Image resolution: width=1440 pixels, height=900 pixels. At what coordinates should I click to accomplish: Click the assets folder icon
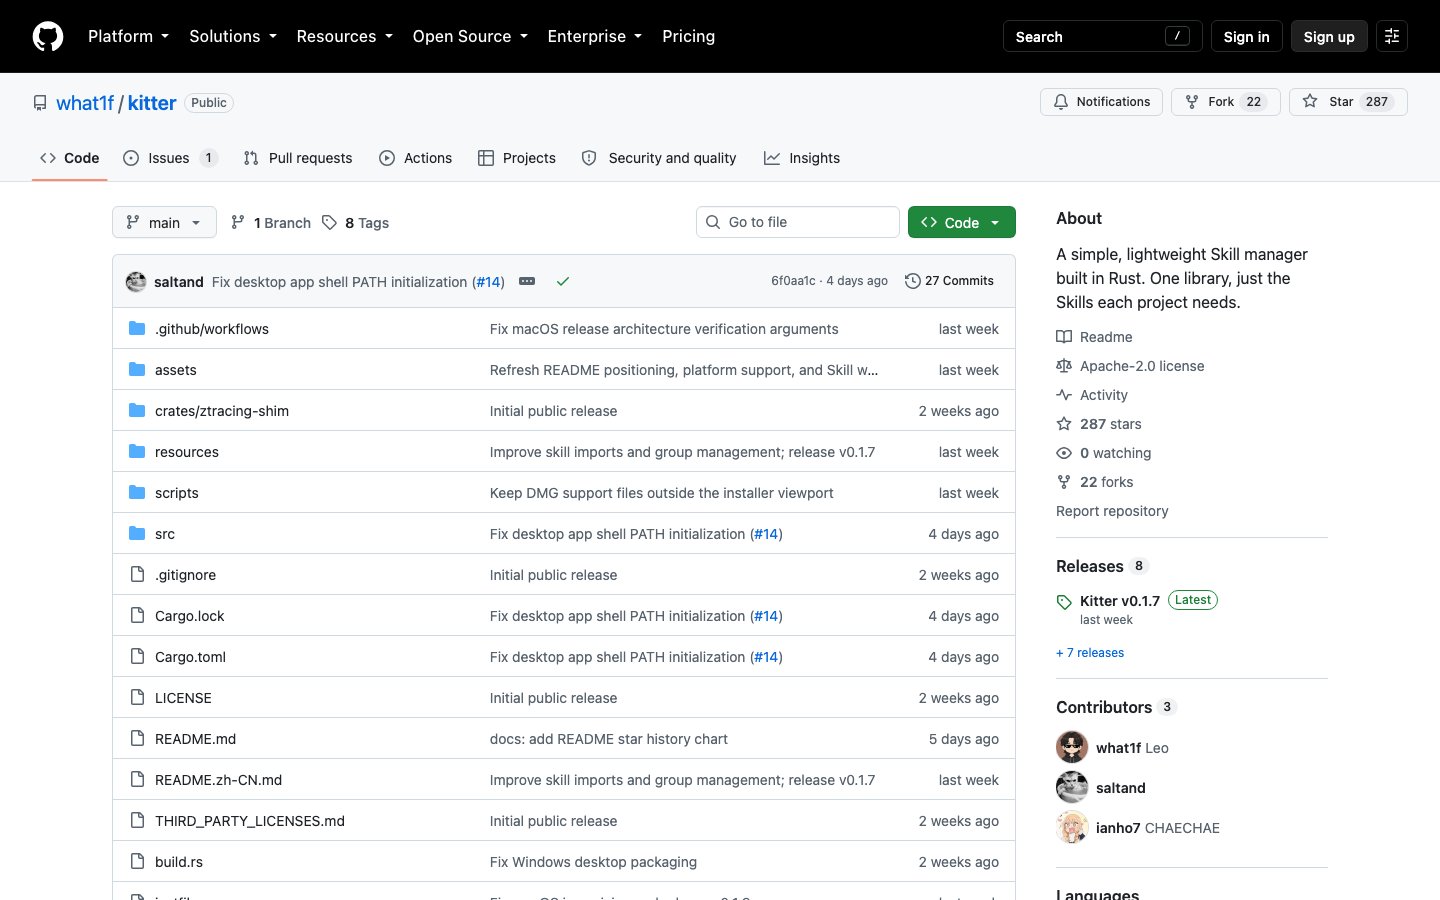click(x=137, y=370)
